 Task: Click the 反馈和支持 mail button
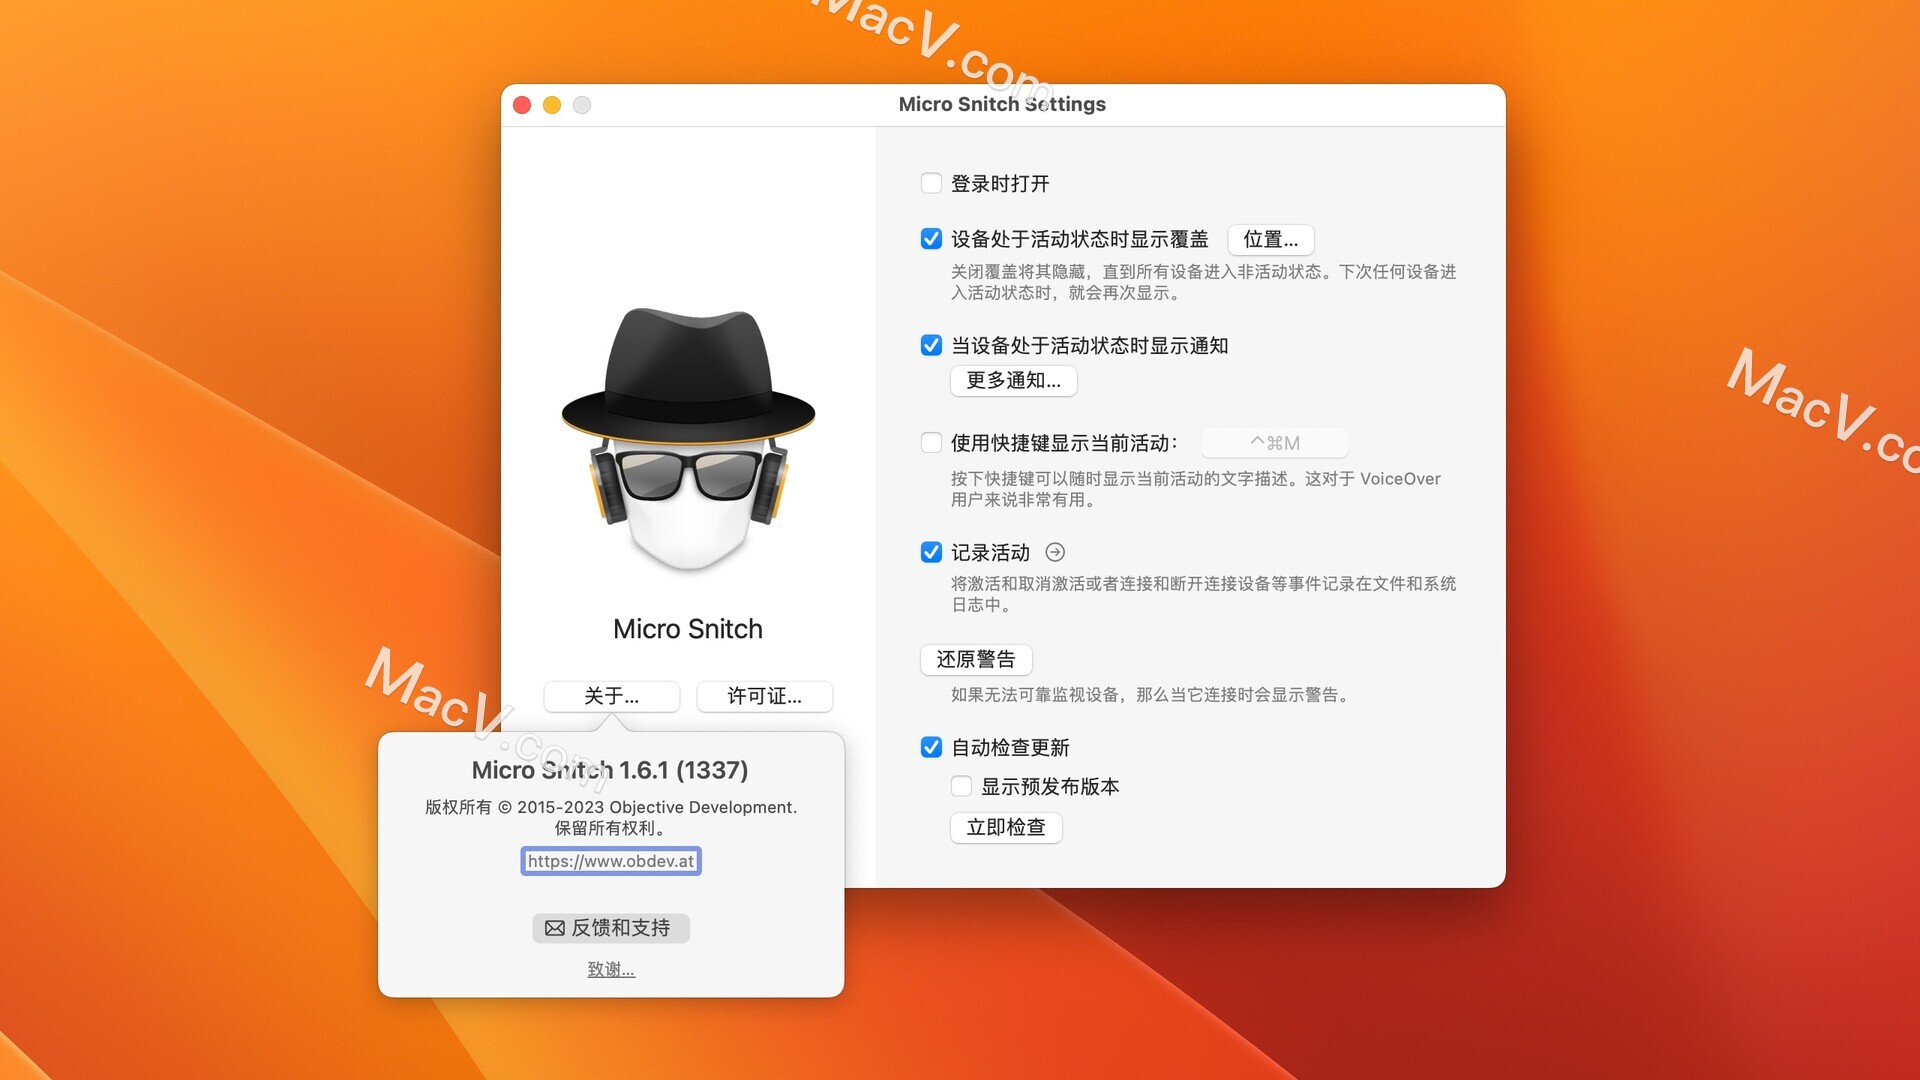coord(611,928)
